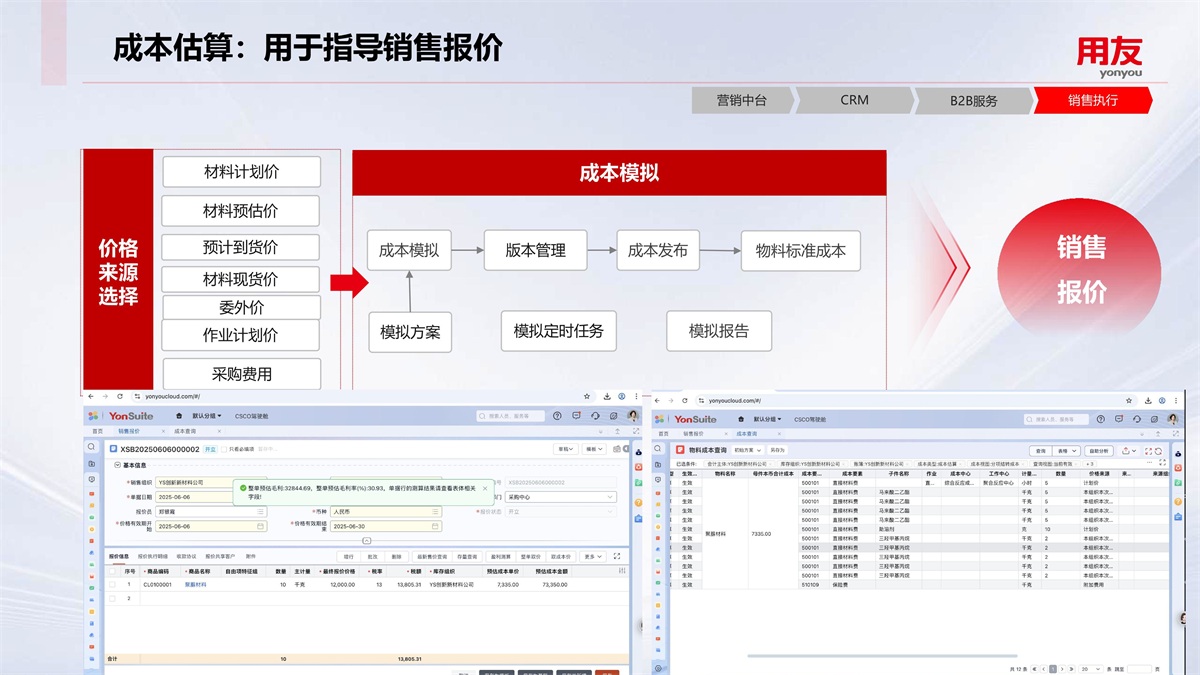
Task: Toggle 只看必填项 checkbox
Action: (224, 450)
